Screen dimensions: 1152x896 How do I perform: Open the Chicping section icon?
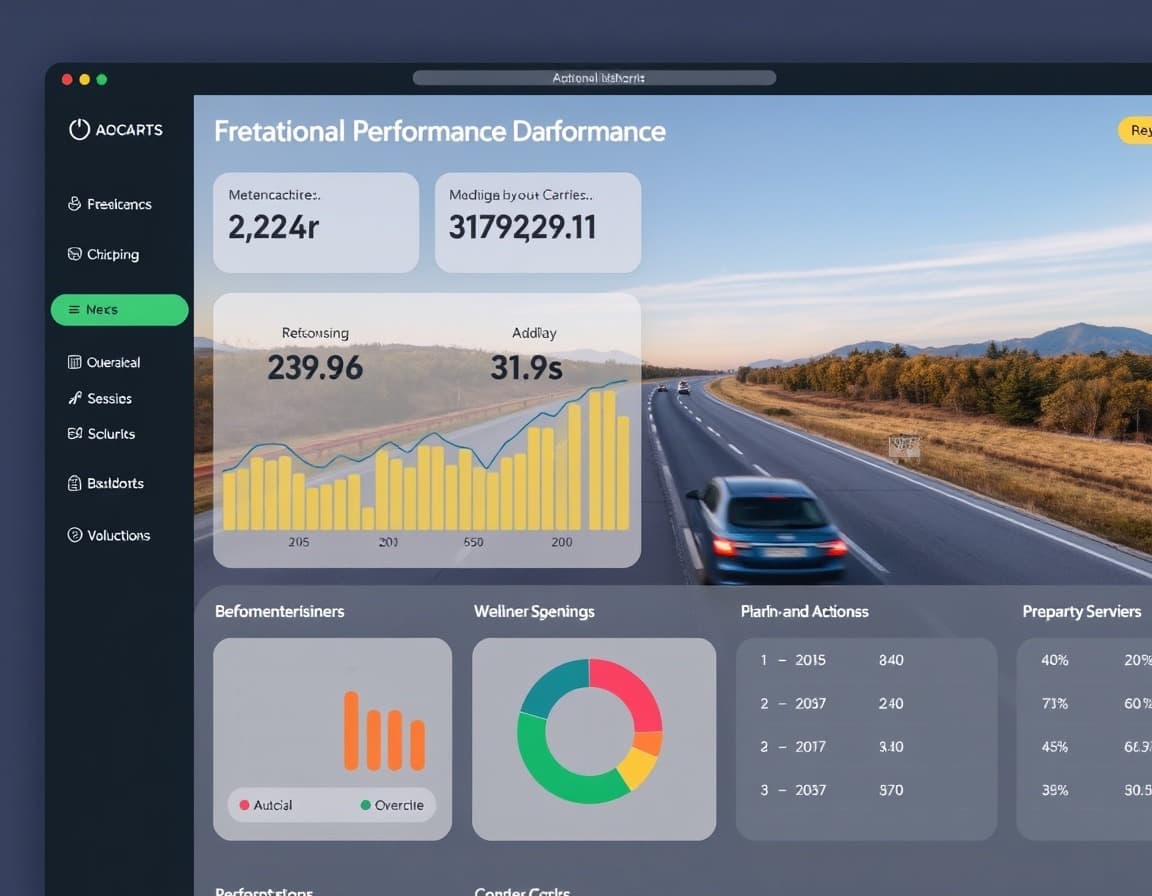pos(74,254)
